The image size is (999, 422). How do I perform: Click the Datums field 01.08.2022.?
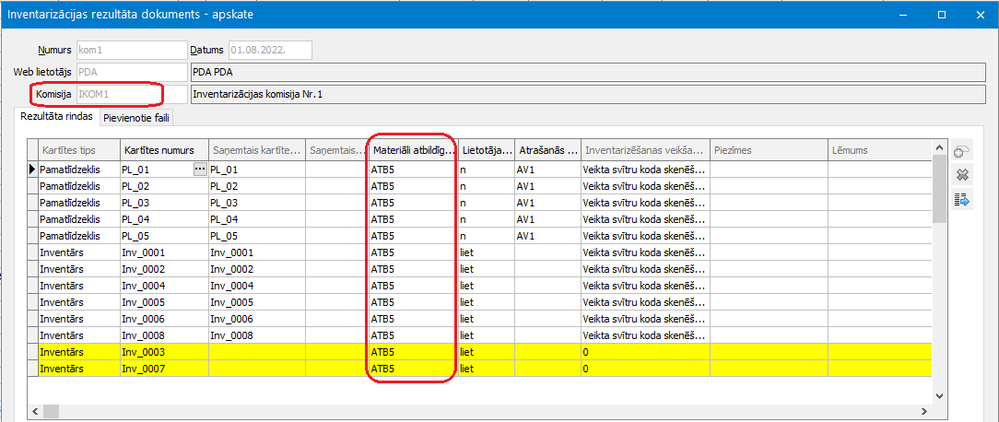[x=269, y=50]
